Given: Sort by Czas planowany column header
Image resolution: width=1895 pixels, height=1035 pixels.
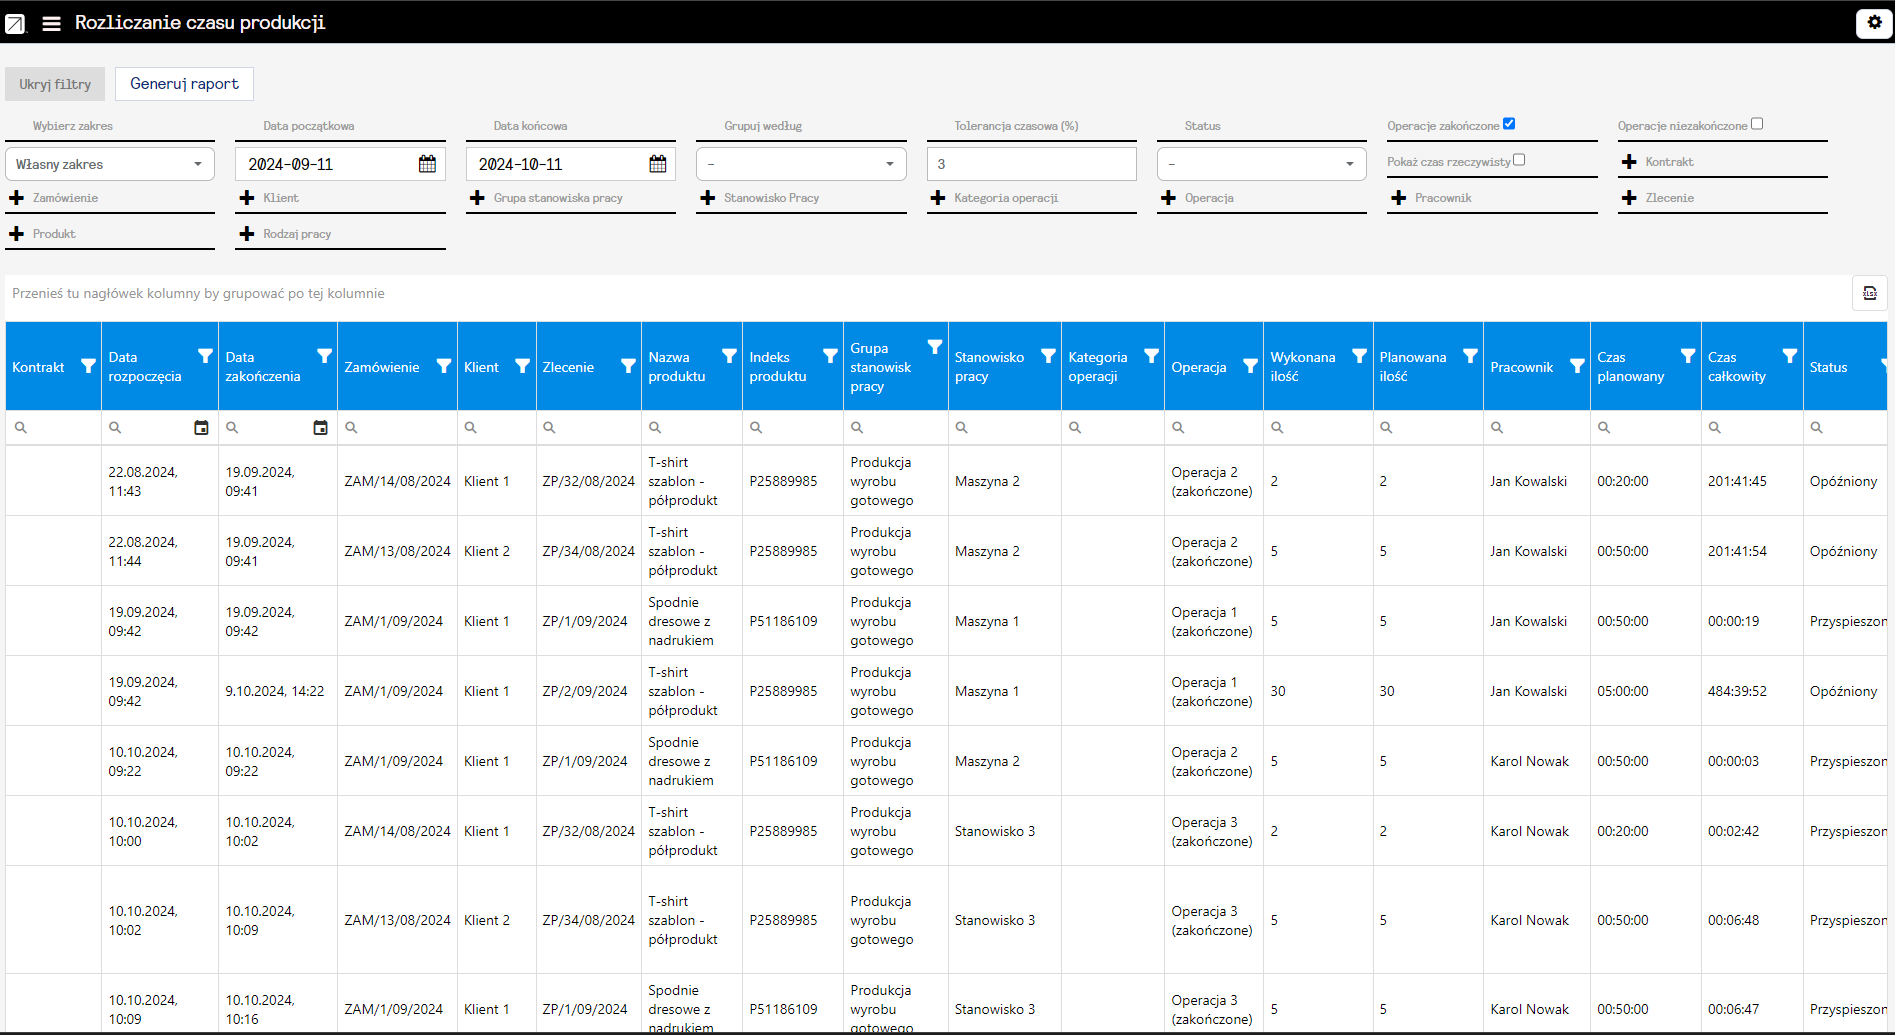Looking at the screenshot, I should pos(1630,367).
